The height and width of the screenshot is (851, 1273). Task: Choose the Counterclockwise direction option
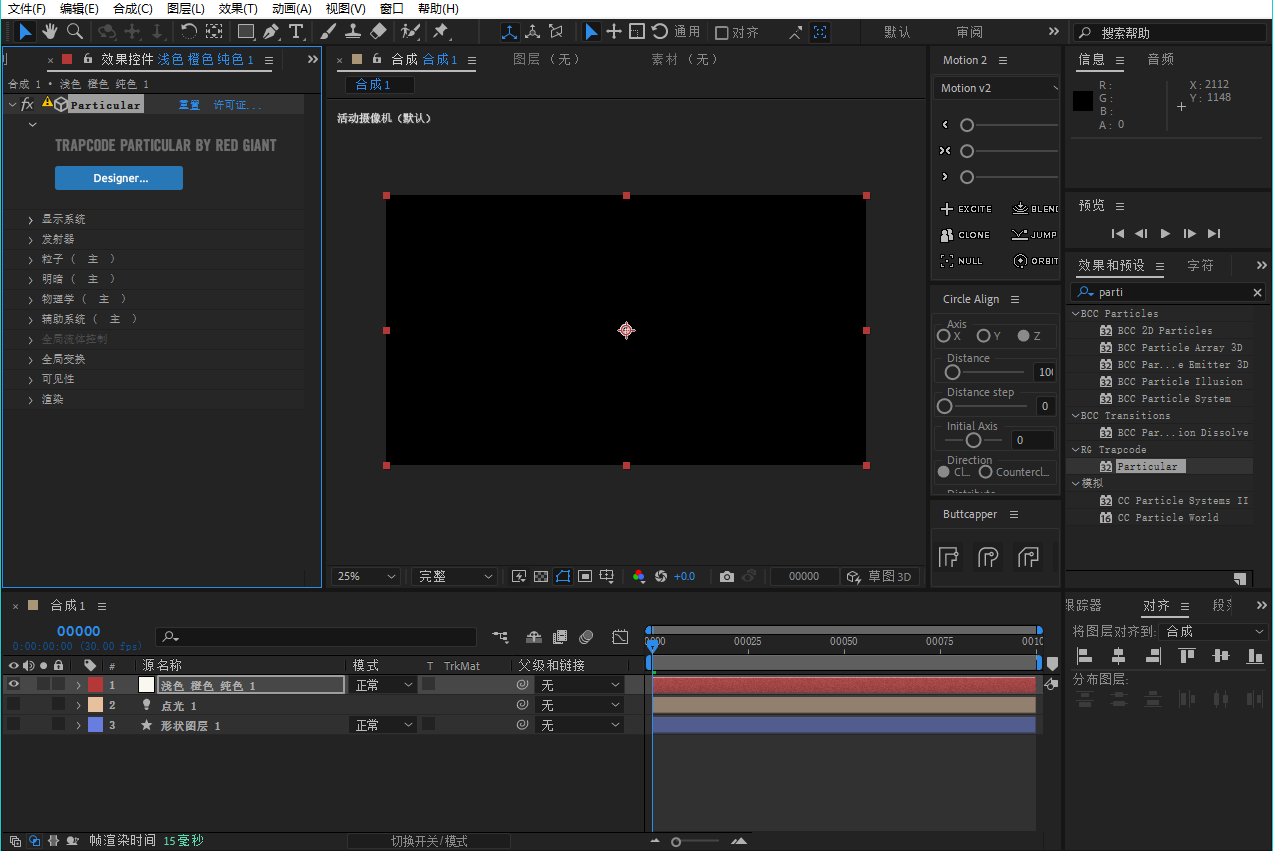coord(985,472)
